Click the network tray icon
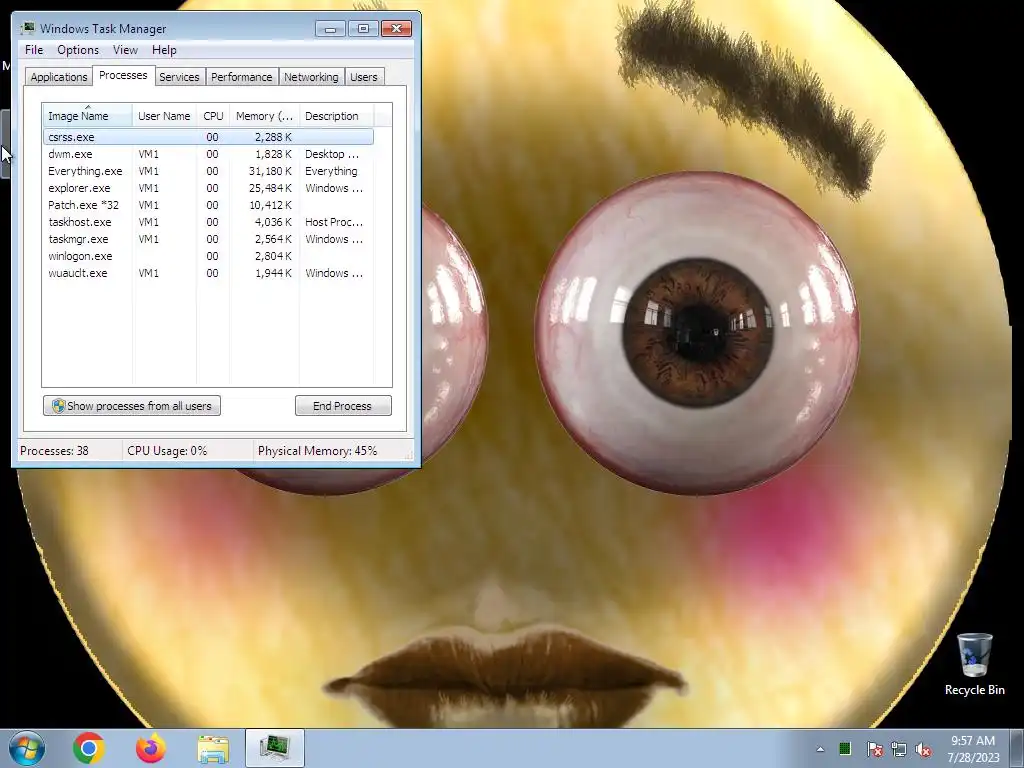1024x768 pixels. tap(899, 749)
